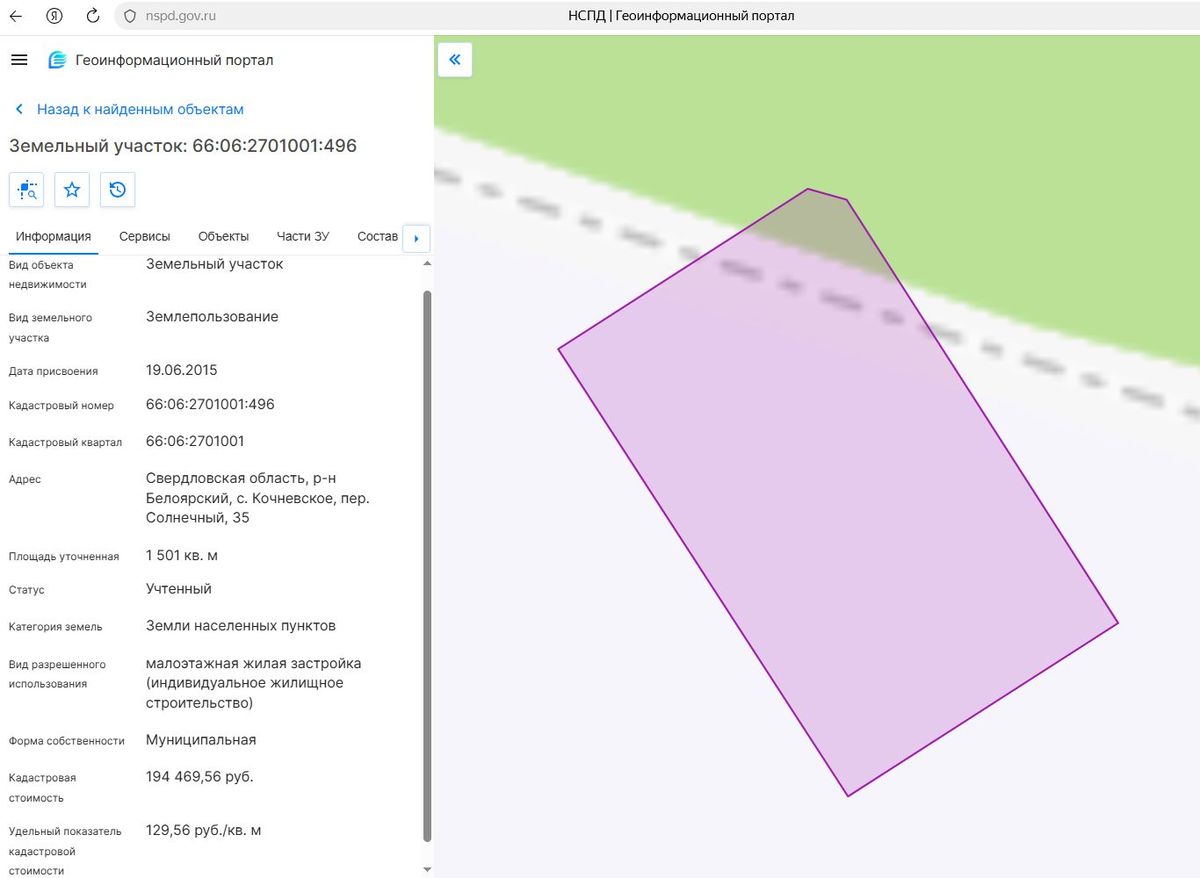This screenshot has width=1200, height=878.
Task: Collapse the side panel with double chevron
Action: click(455, 60)
